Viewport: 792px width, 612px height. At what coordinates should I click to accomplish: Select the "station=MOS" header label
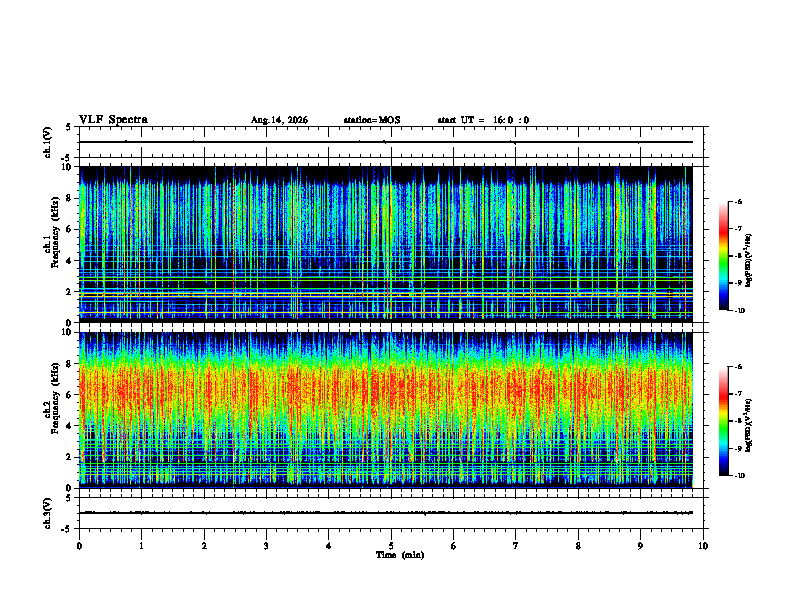pos(372,120)
